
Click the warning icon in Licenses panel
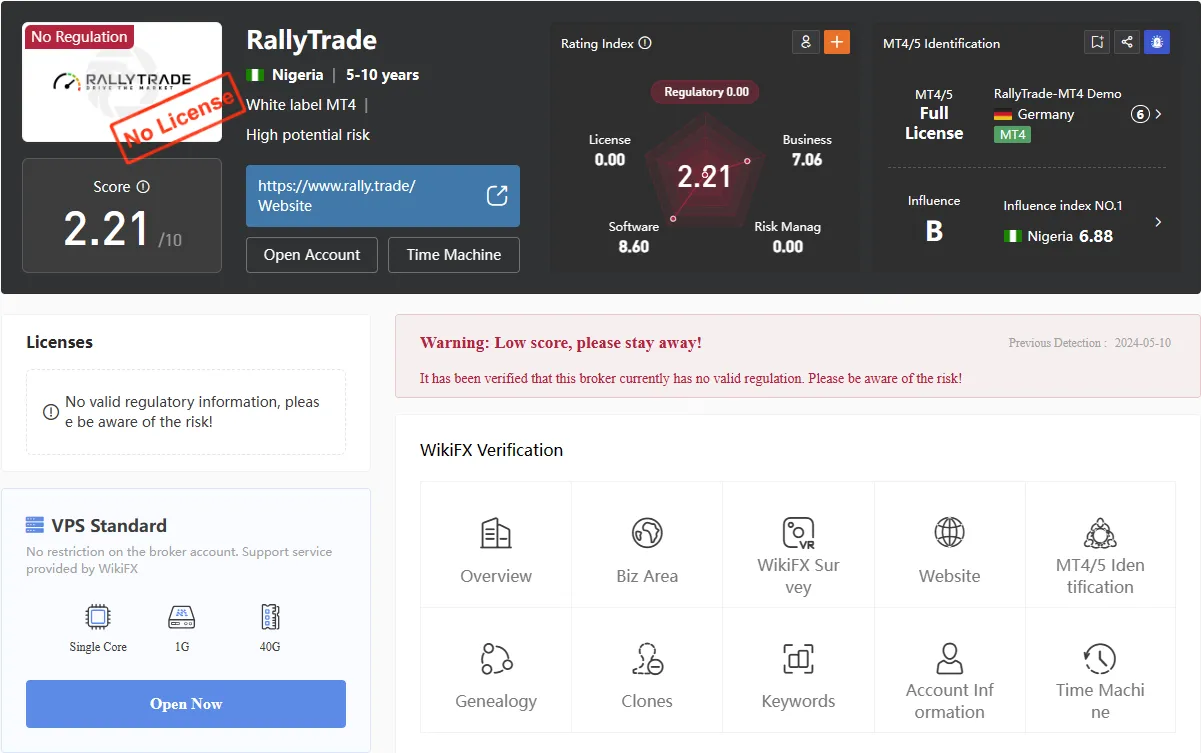coord(51,412)
